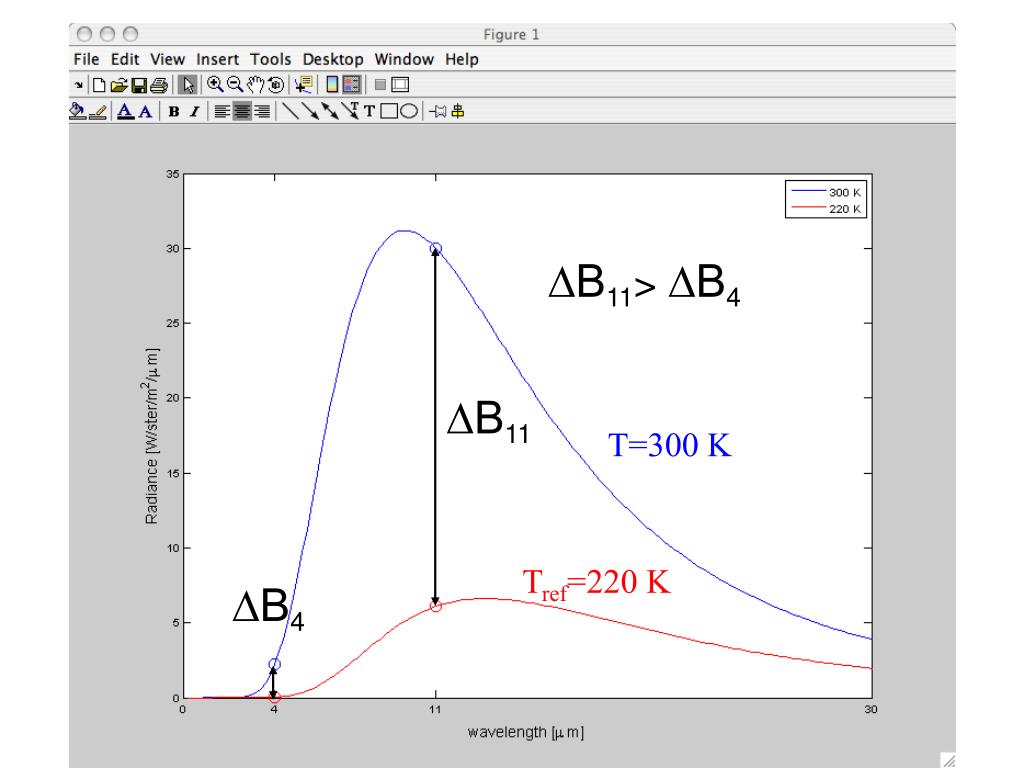The height and width of the screenshot is (768, 1024).
Task: Click the y-axis tick label 35
Action: 172,174
